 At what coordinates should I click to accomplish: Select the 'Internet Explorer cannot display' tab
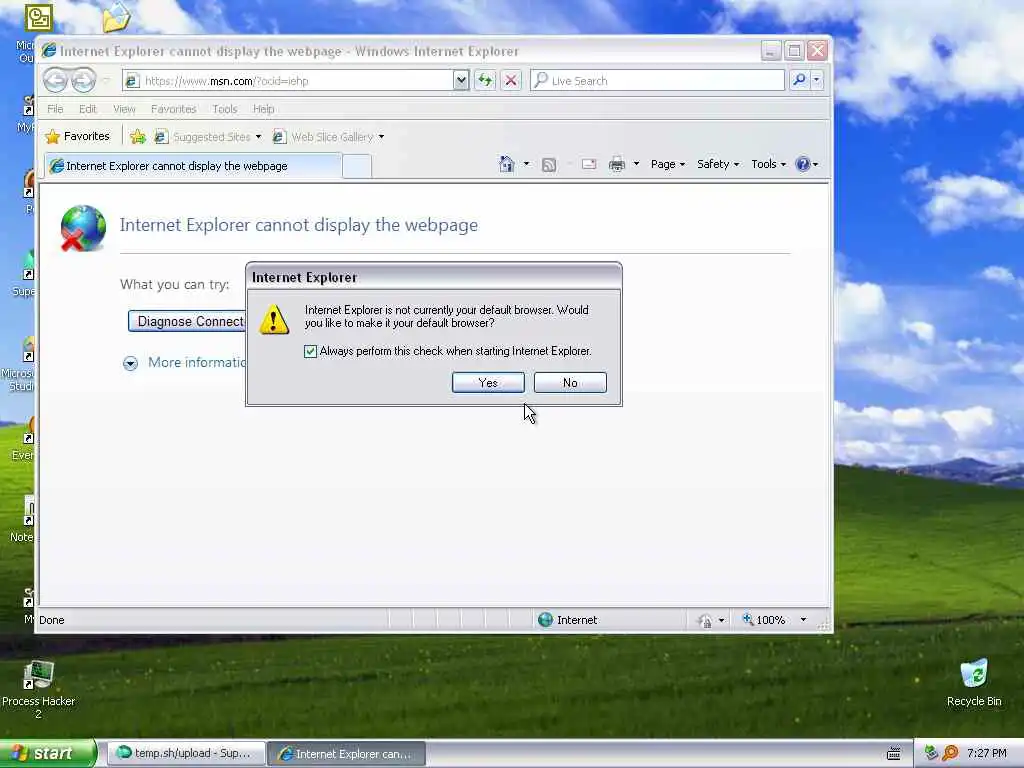point(193,166)
